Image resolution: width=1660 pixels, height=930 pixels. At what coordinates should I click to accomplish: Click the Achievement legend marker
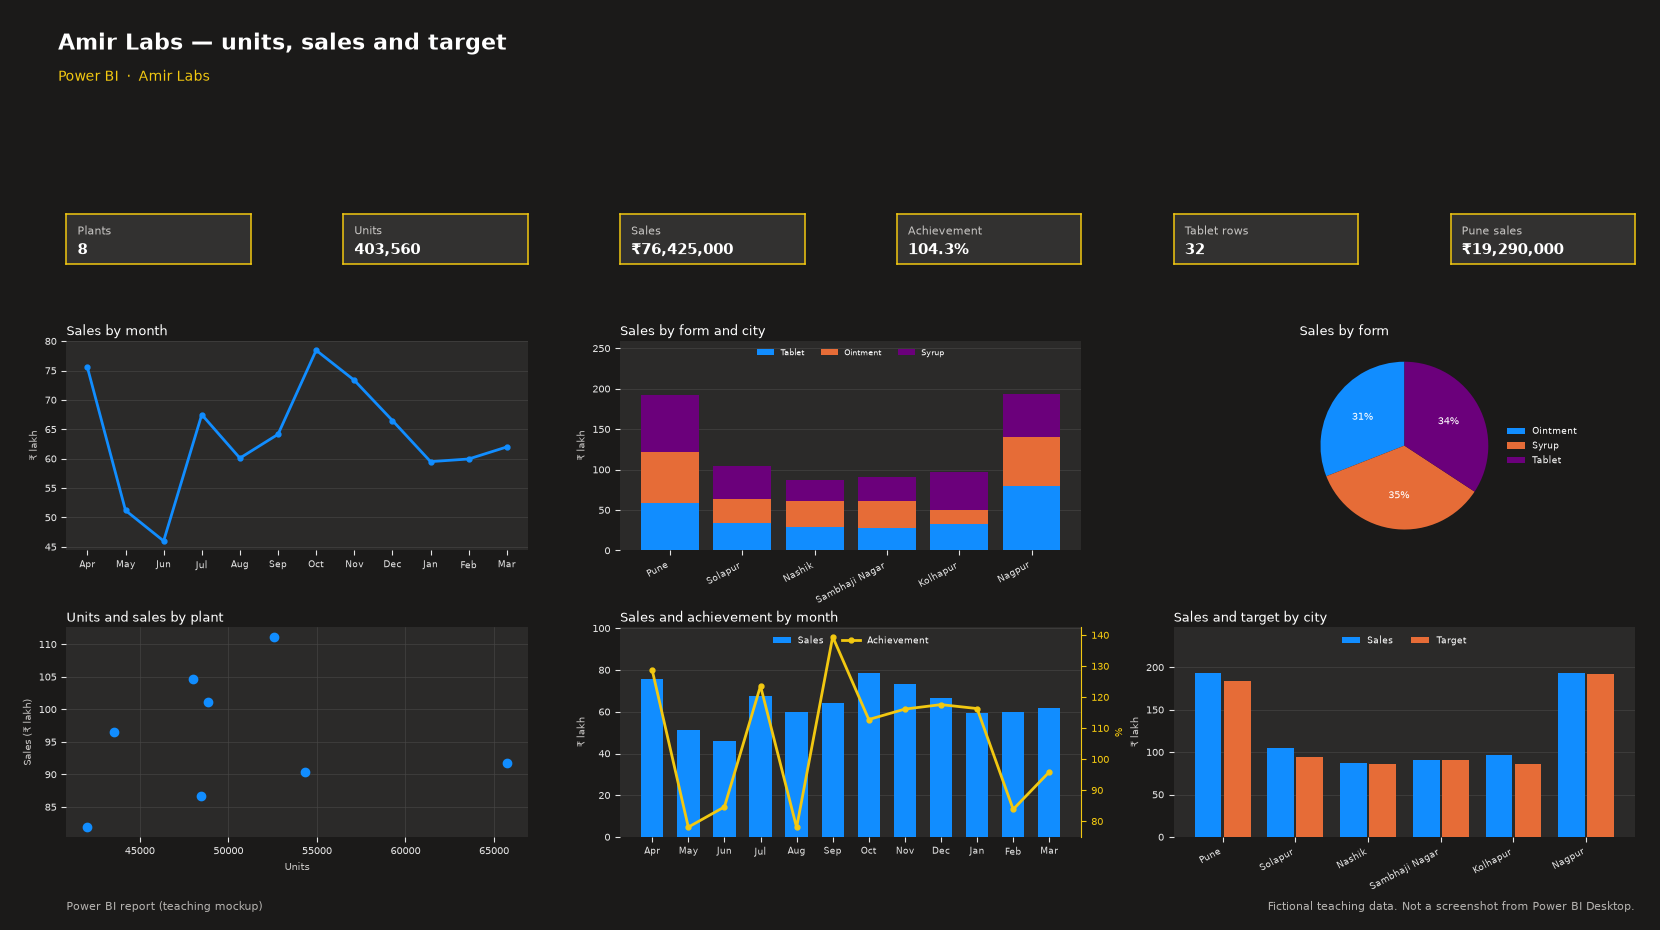tap(851, 640)
